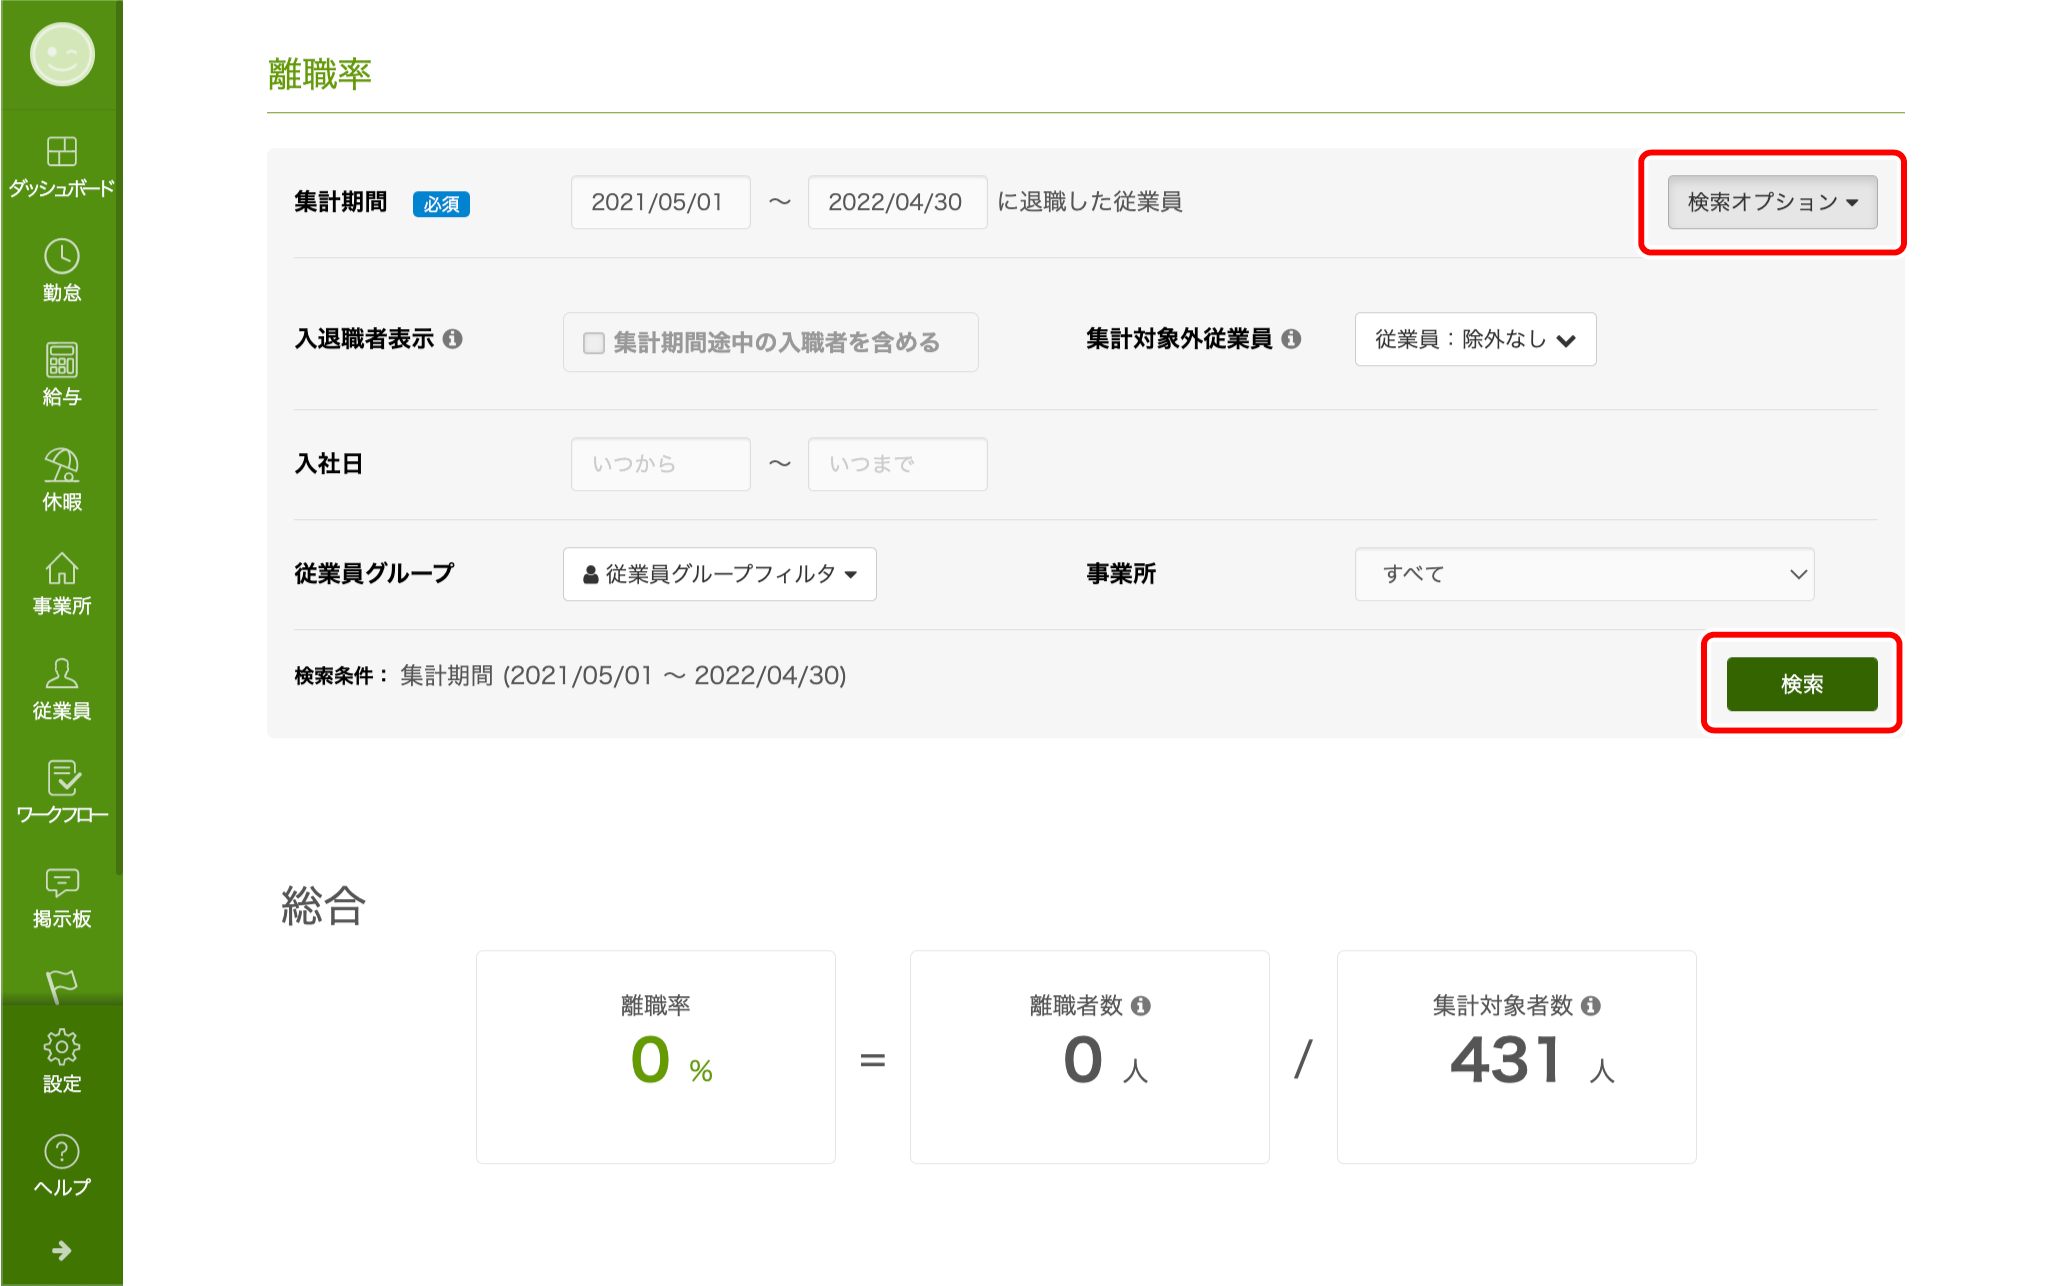Open 勤怠 attendance clock icon
The image size is (2048, 1286).
(61, 258)
